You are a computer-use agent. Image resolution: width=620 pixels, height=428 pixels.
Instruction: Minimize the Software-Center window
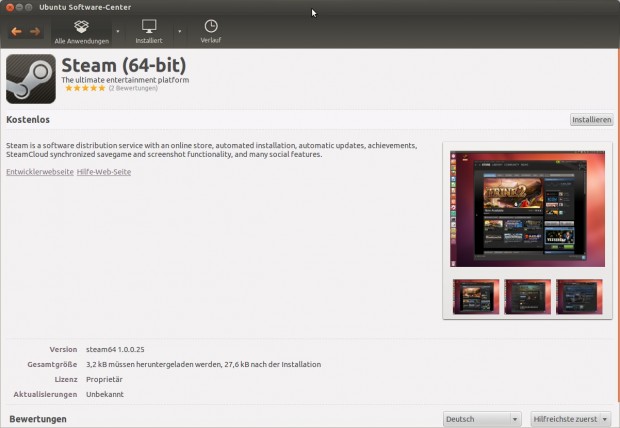click(19, 7)
